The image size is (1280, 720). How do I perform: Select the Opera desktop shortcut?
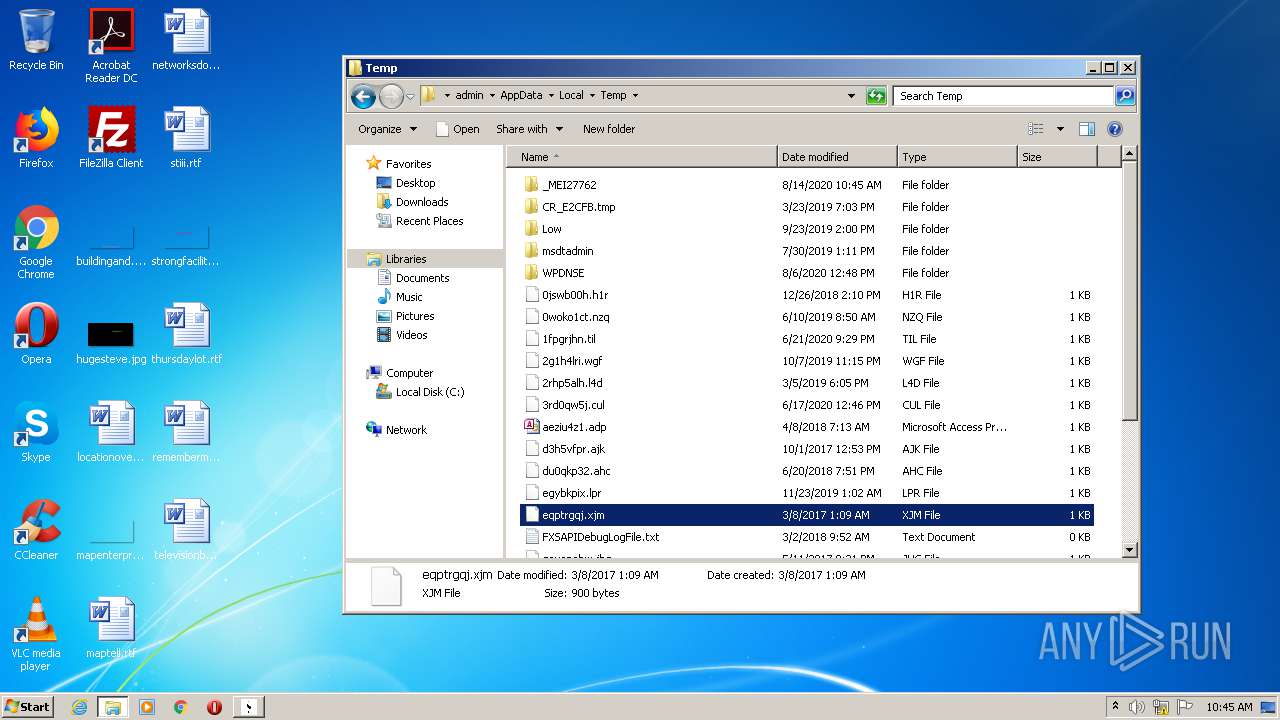[36, 334]
